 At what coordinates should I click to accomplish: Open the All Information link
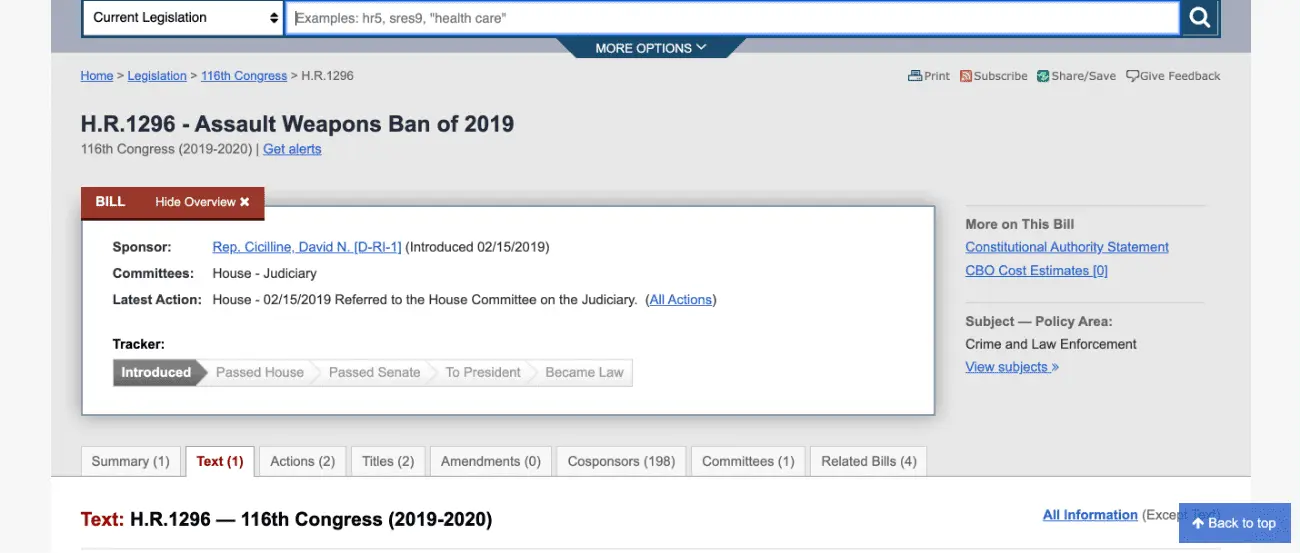pos(1090,515)
